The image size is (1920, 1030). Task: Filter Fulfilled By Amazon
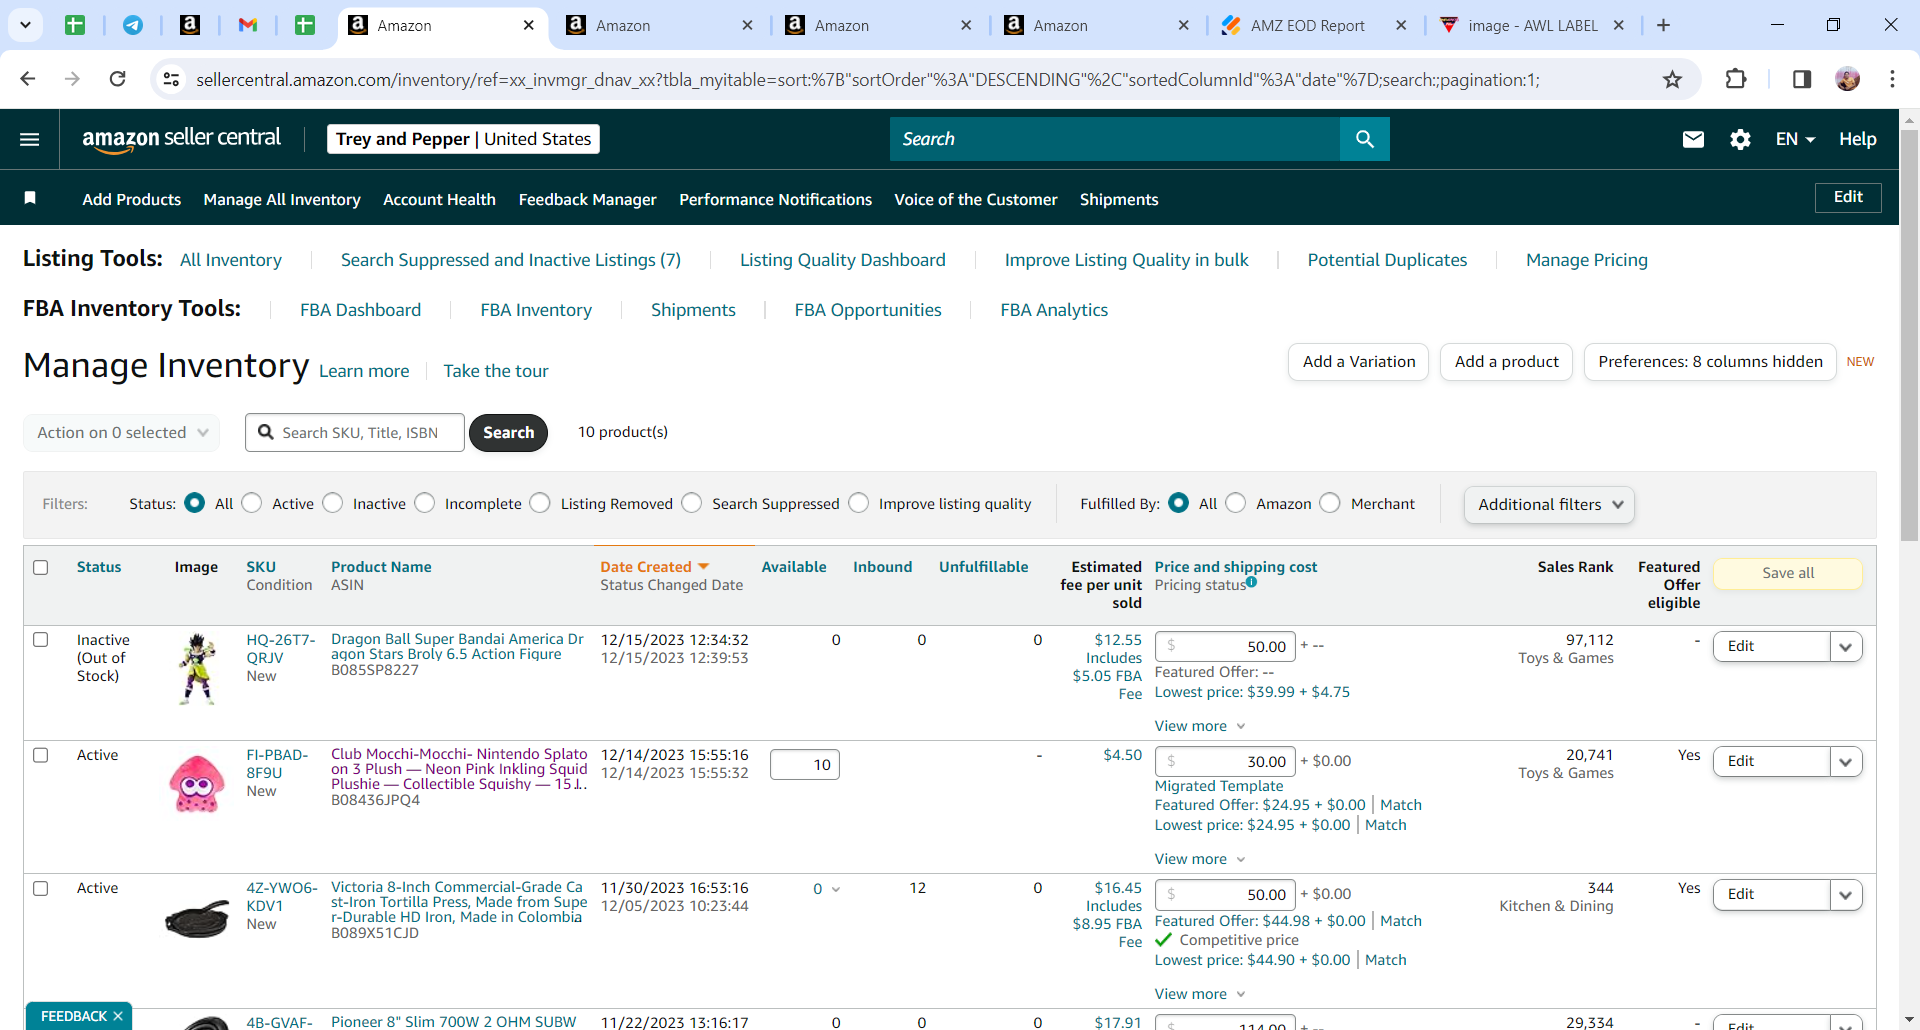[1236, 503]
